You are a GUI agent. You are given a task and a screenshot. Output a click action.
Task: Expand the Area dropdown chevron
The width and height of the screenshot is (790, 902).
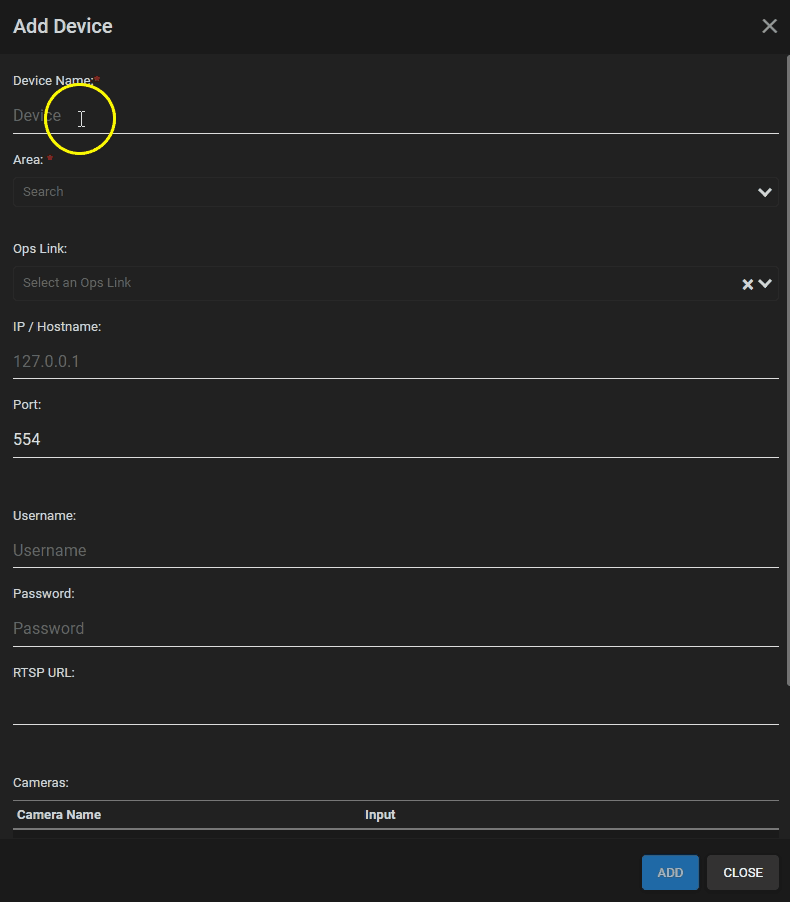tap(765, 192)
